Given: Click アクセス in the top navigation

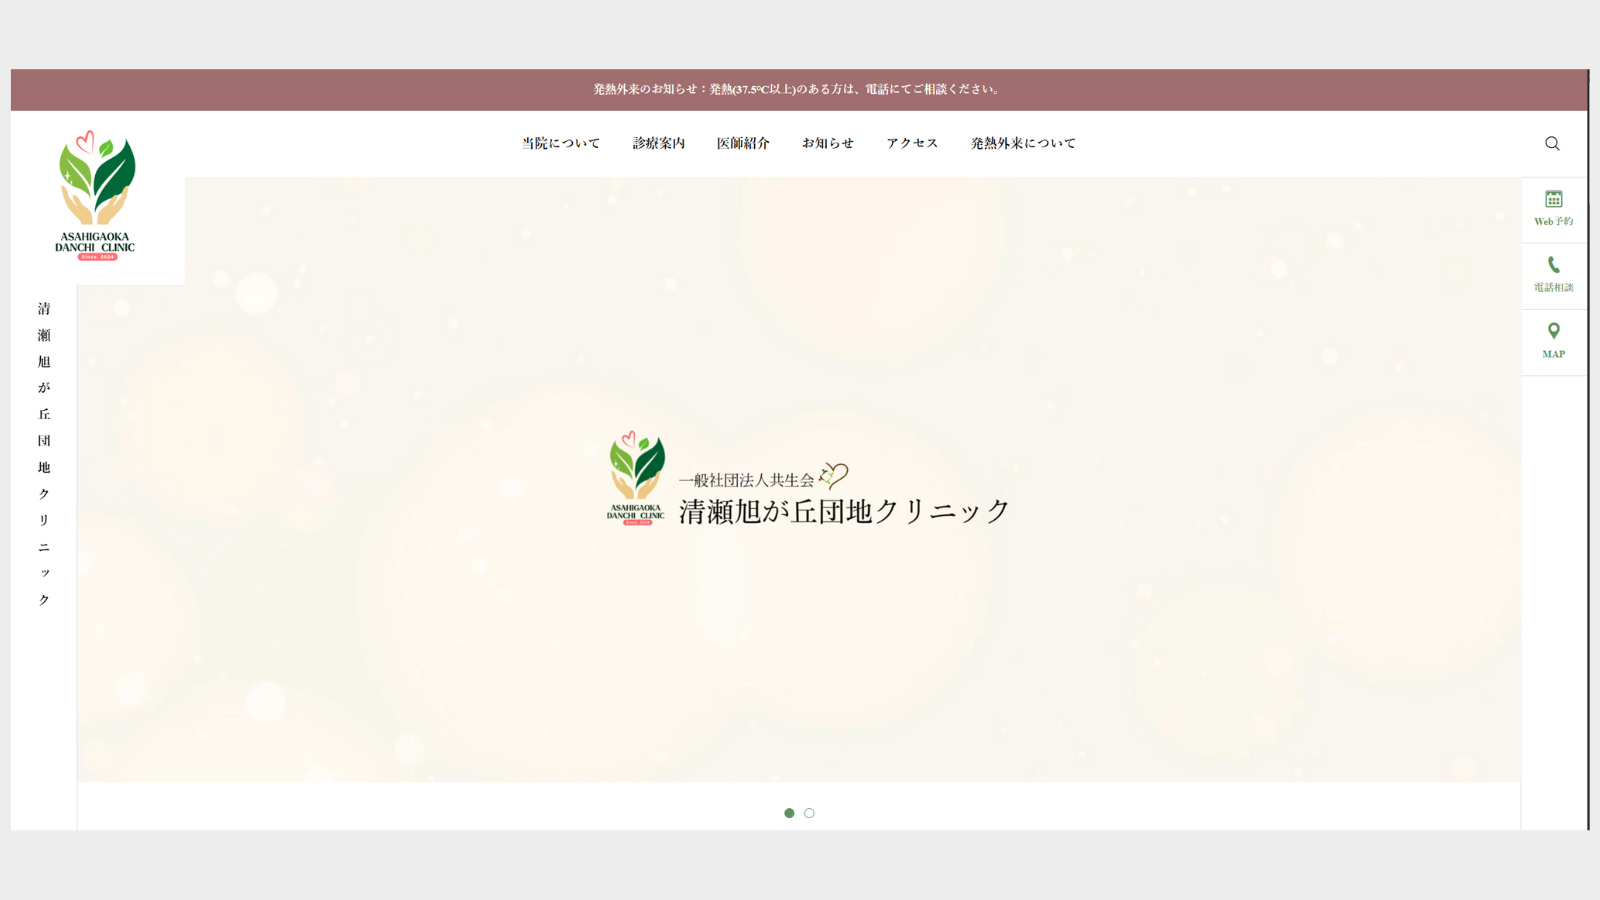Looking at the screenshot, I should pos(911,143).
